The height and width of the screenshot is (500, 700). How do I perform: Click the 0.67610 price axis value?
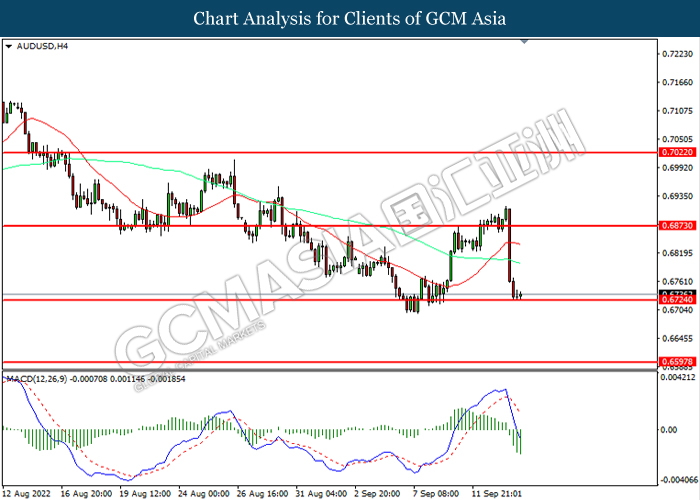pyautogui.click(x=678, y=282)
